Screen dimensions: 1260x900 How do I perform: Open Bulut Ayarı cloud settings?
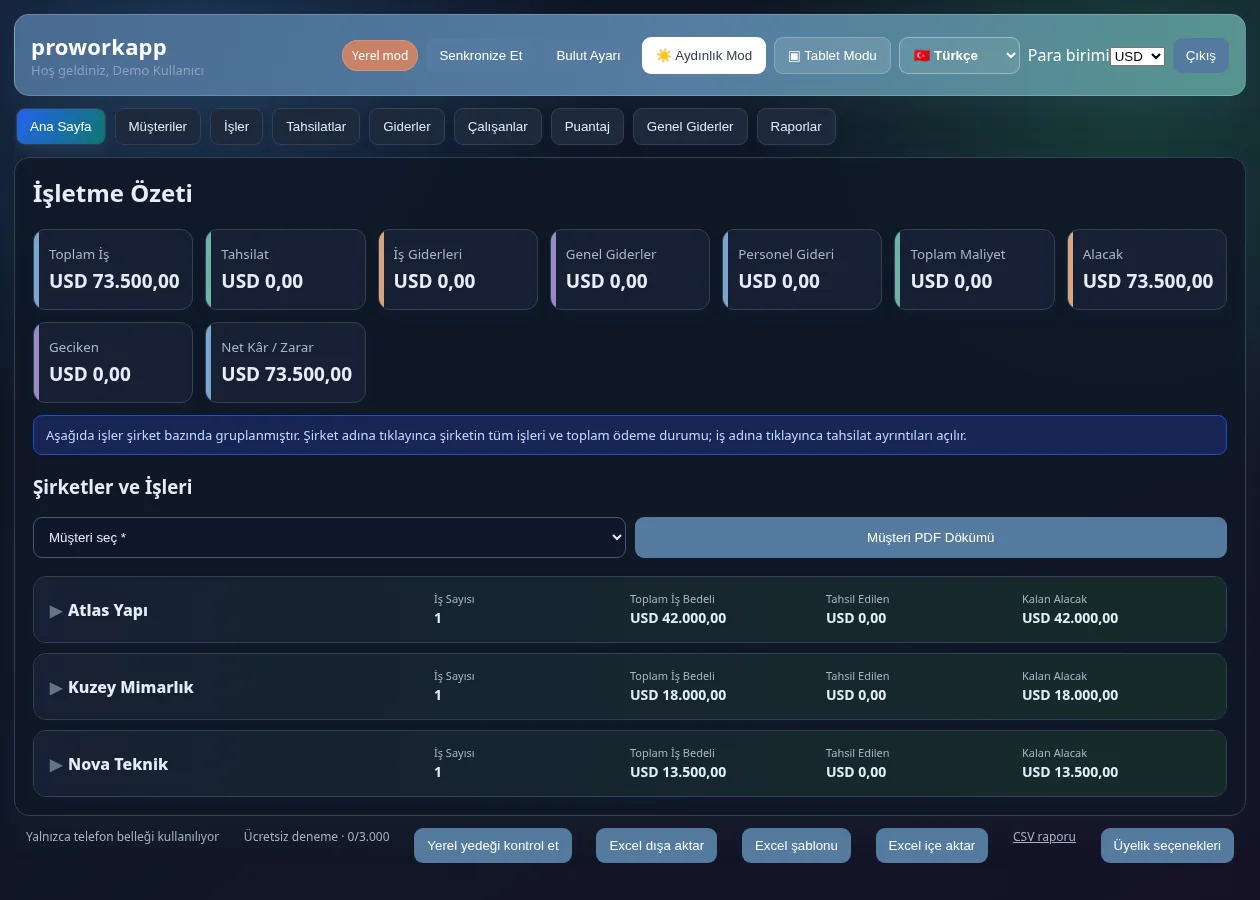click(589, 55)
